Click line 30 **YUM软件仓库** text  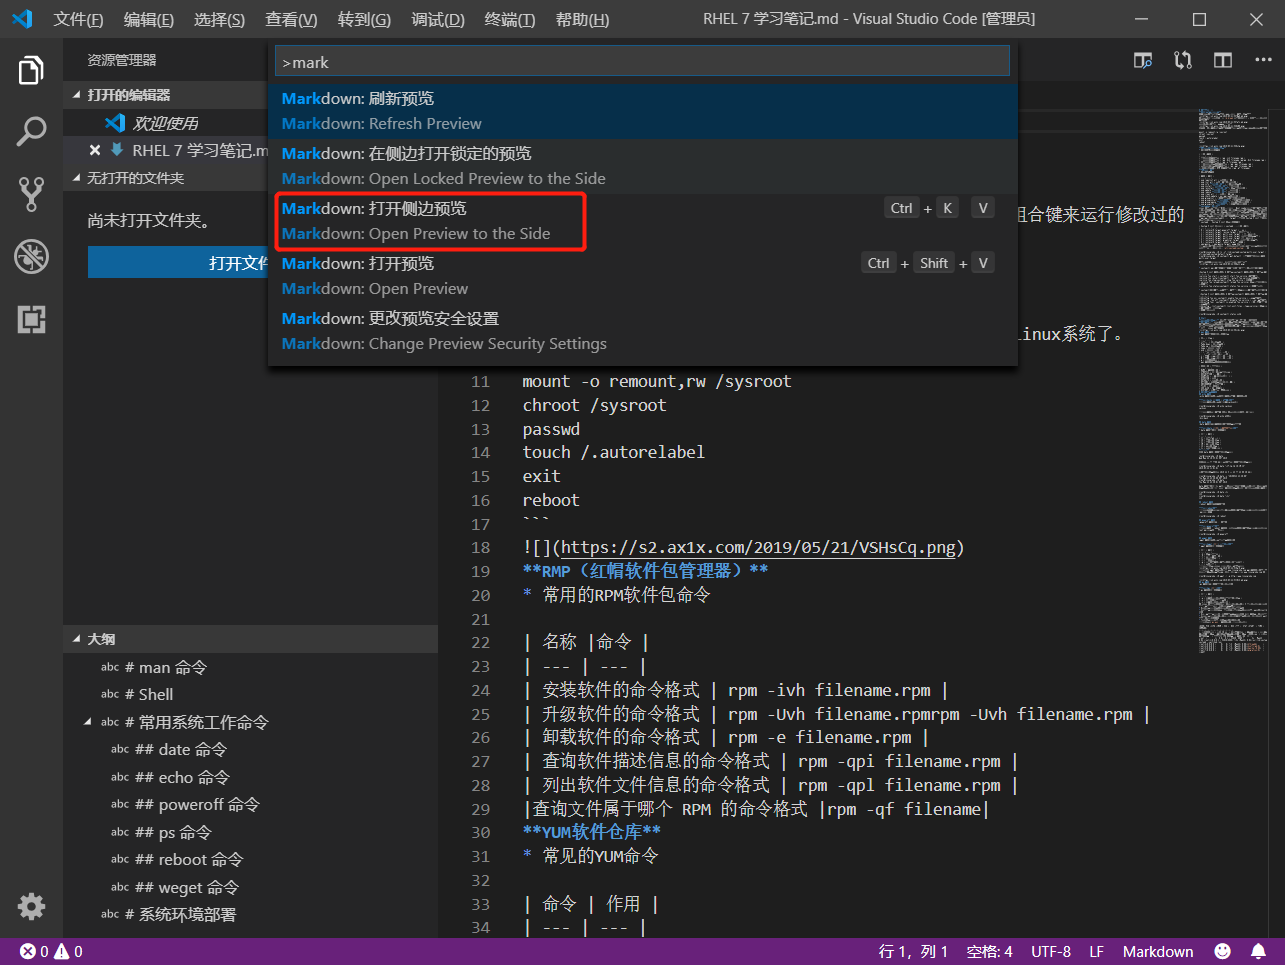(x=591, y=832)
